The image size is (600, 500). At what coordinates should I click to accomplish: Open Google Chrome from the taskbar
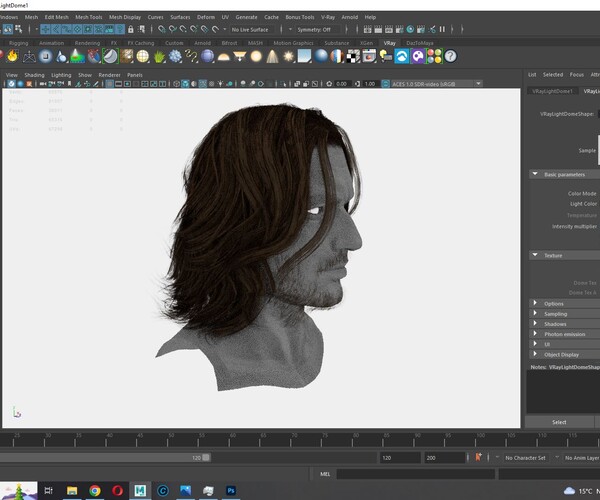[95, 490]
